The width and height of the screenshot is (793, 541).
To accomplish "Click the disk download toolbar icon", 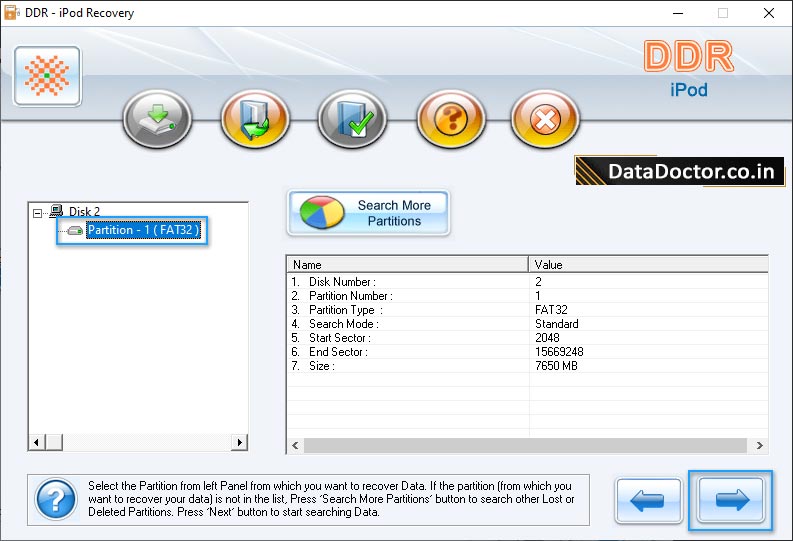I will coord(157,119).
